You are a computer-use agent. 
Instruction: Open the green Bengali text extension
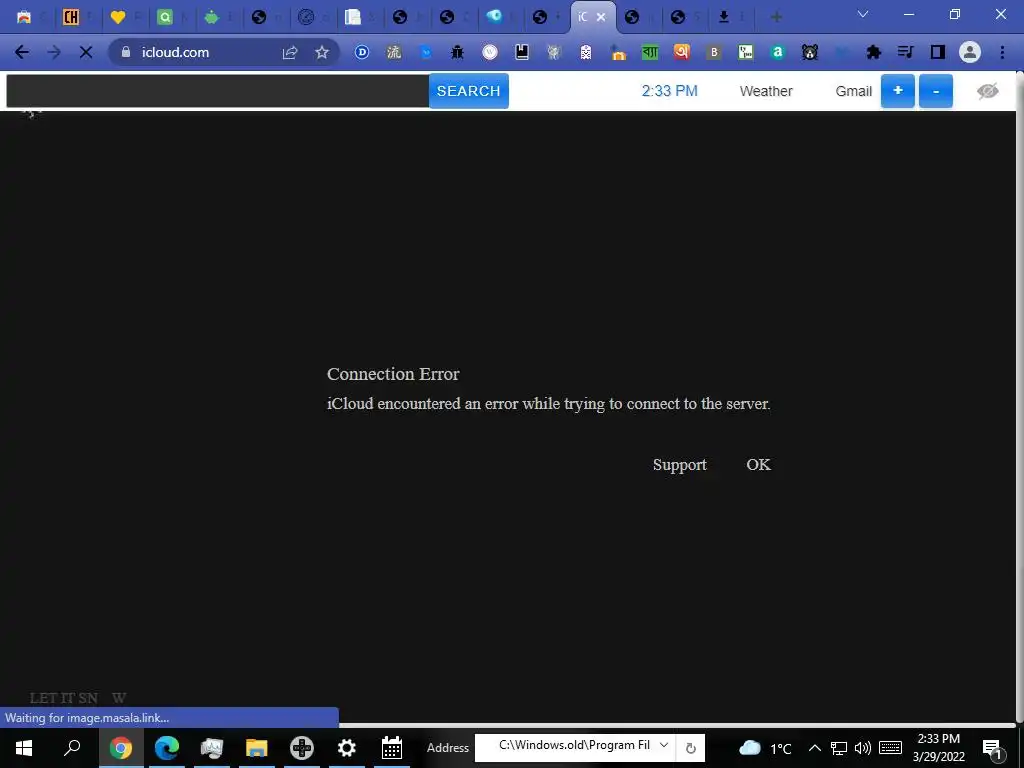click(x=650, y=52)
